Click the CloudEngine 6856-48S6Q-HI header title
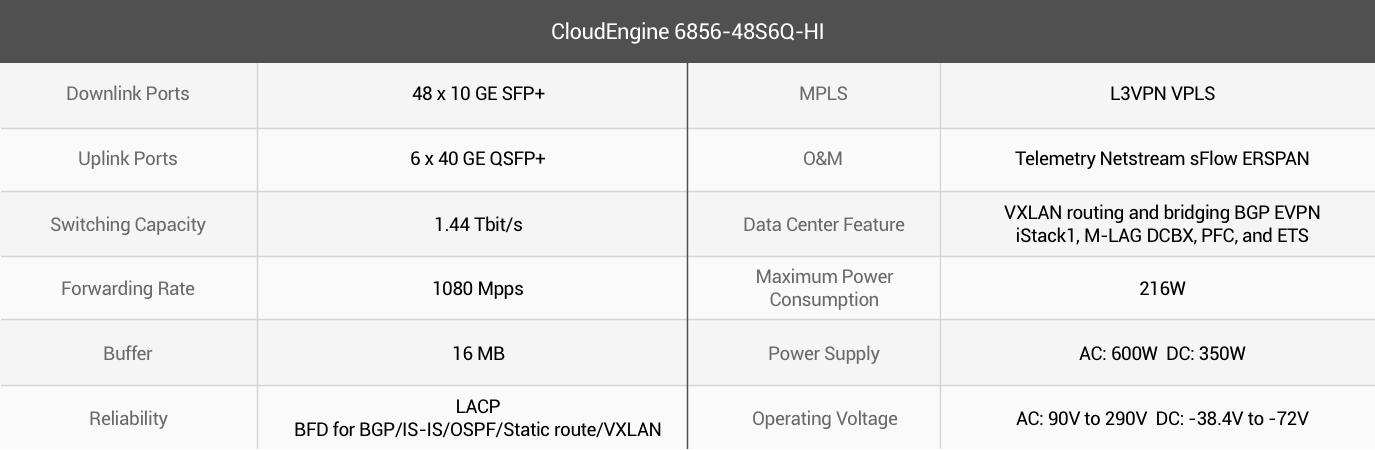 click(x=687, y=32)
